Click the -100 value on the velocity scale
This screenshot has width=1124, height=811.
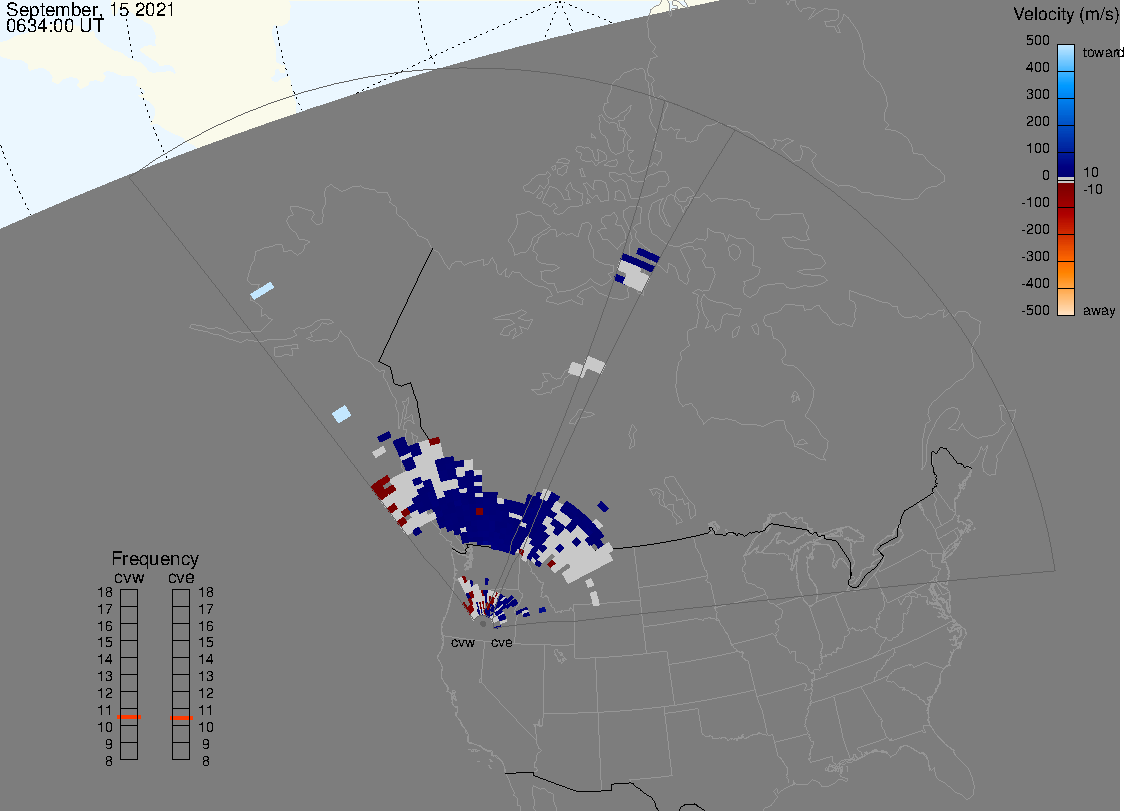pos(1035,202)
